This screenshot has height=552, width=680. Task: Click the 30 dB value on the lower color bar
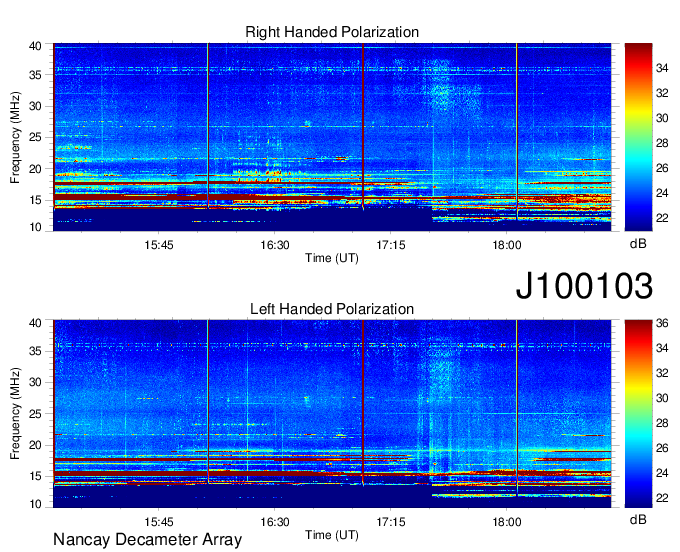[x=662, y=398]
